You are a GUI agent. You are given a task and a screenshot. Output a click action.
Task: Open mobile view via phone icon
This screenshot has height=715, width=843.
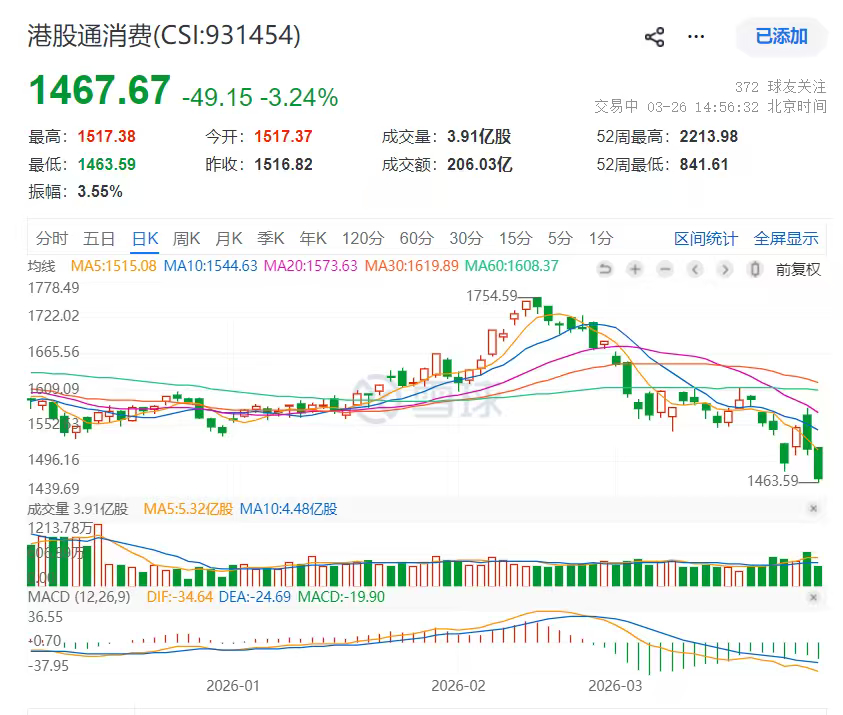click(x=754, y=269)
